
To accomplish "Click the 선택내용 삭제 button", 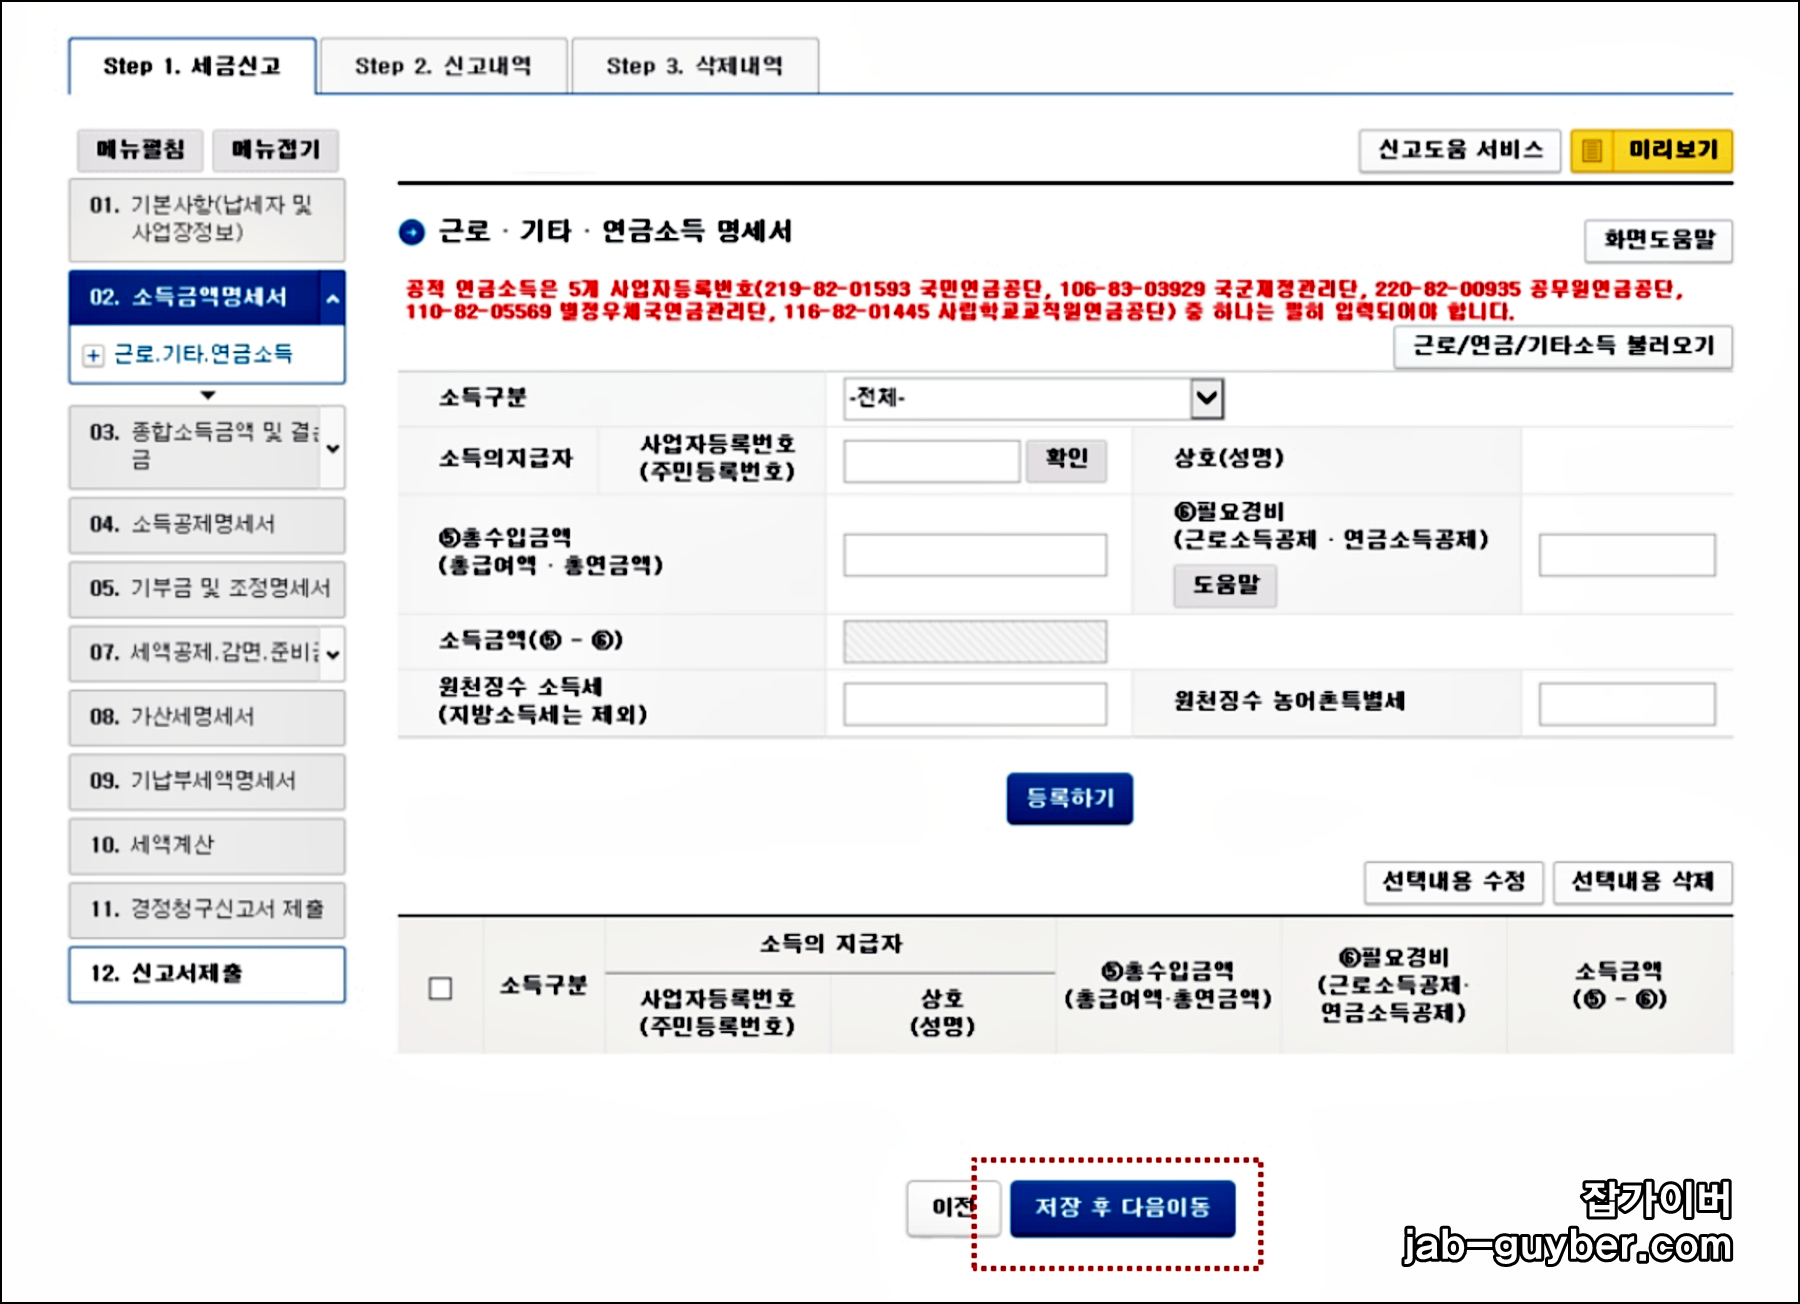I will tap(1643, 882).
